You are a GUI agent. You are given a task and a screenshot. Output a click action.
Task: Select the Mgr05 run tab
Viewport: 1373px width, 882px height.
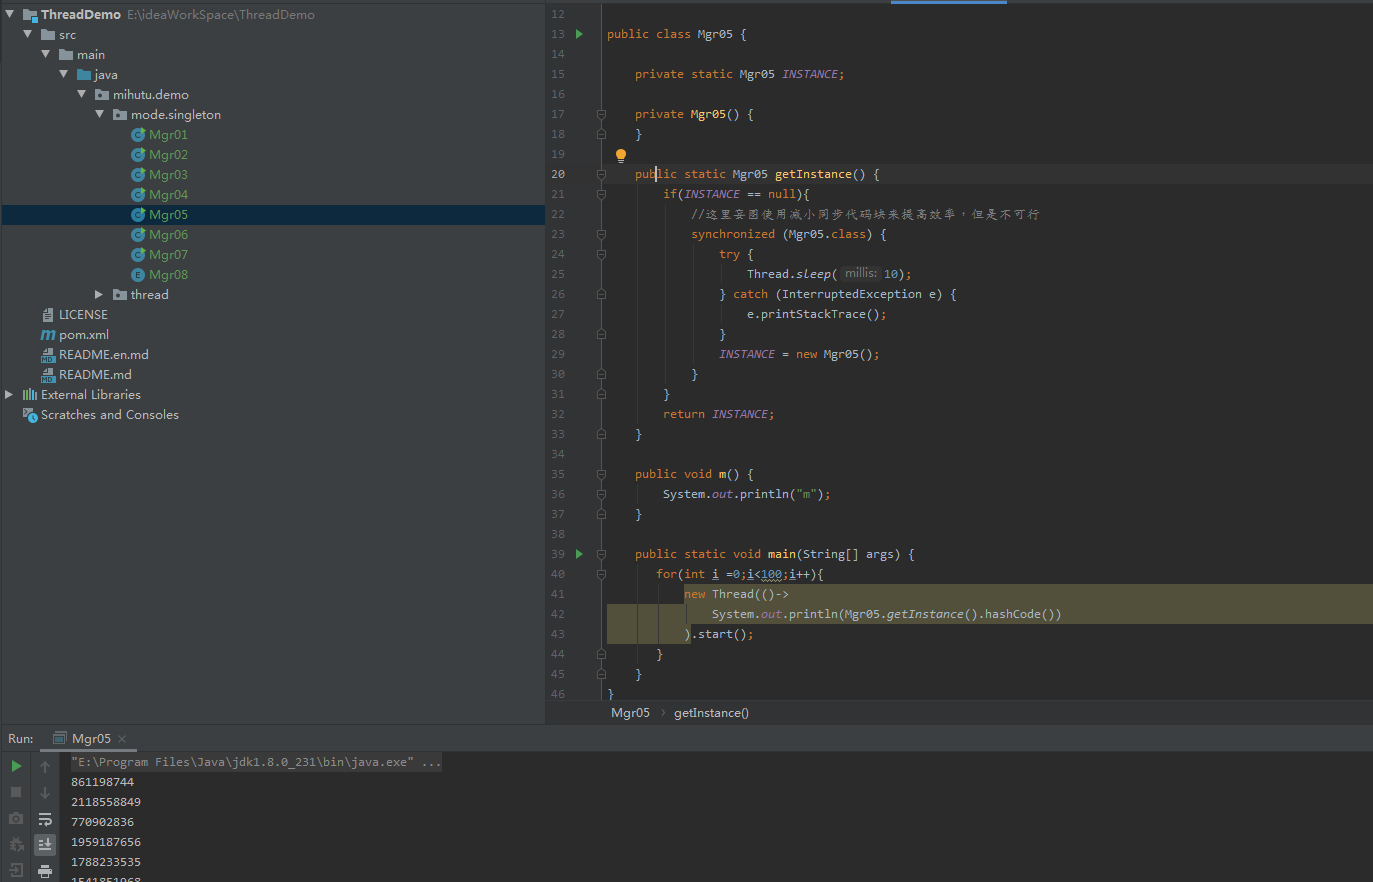click(90, 739)
